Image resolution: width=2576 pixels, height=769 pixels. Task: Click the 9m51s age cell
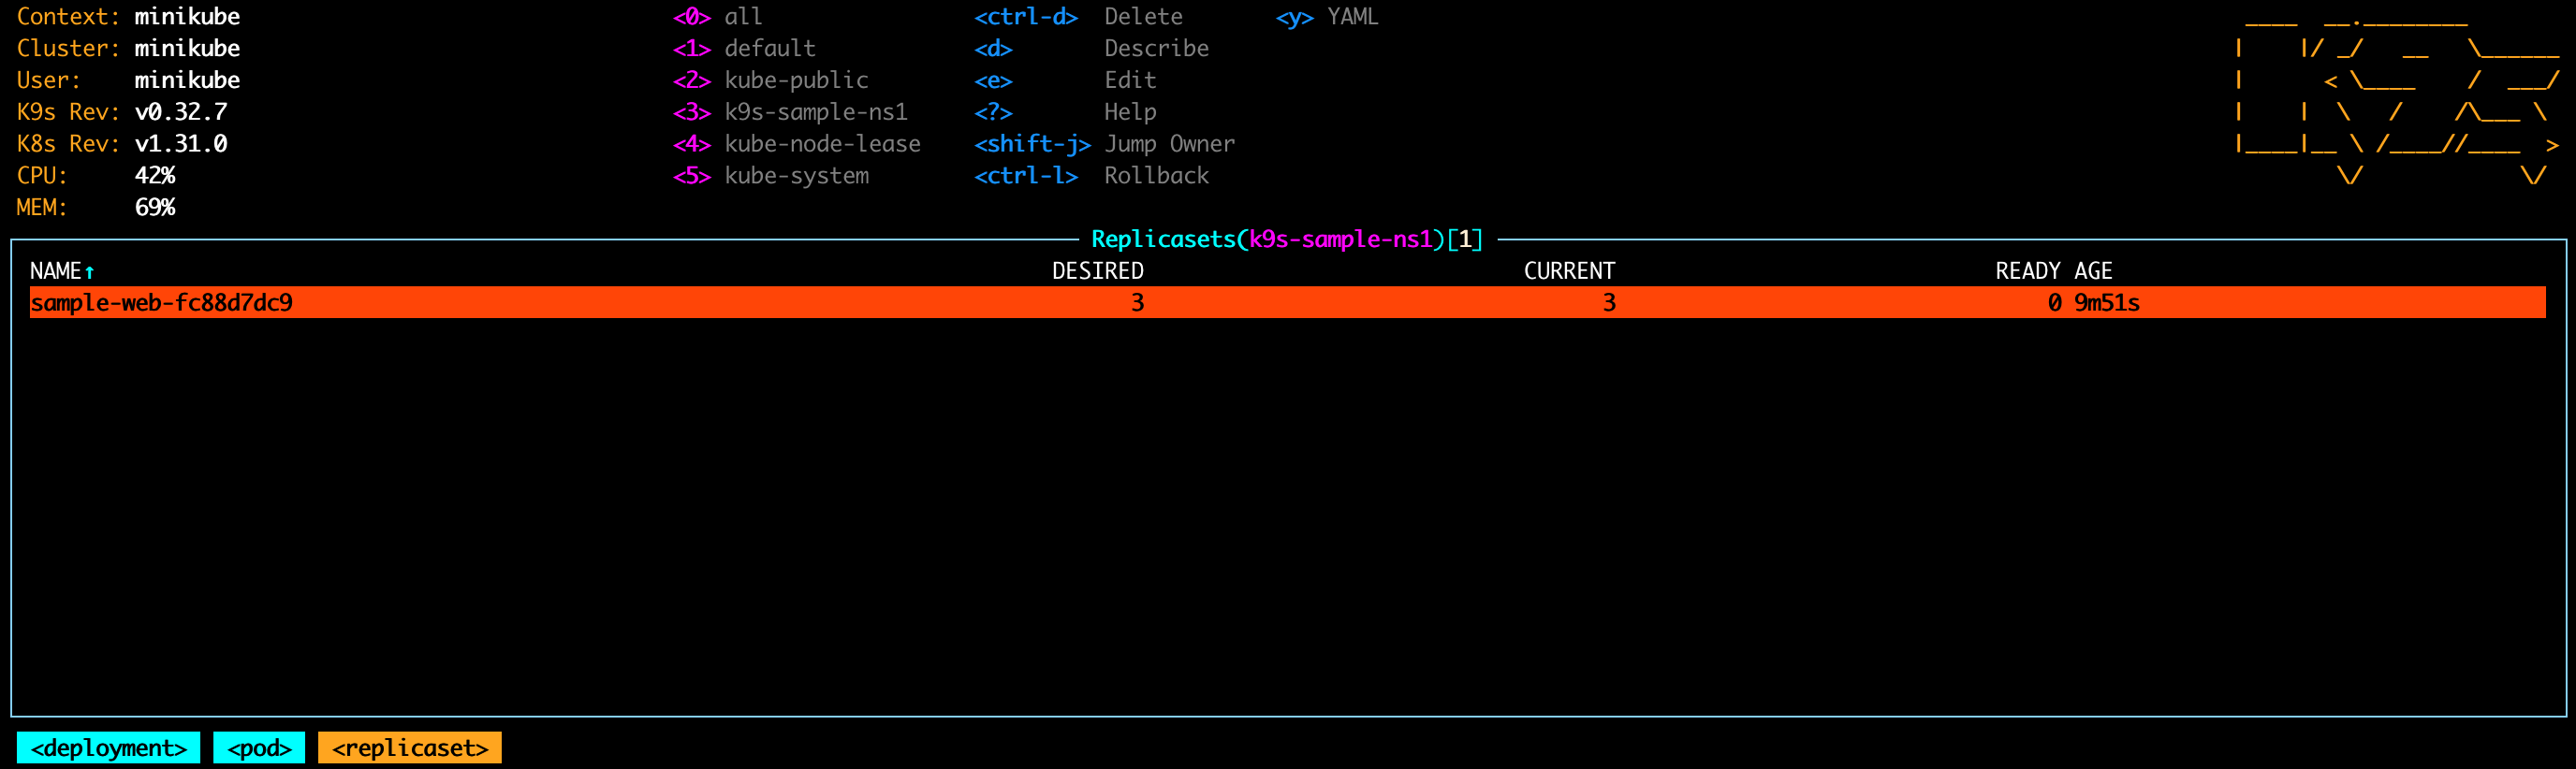click(x=2107, y=302)
